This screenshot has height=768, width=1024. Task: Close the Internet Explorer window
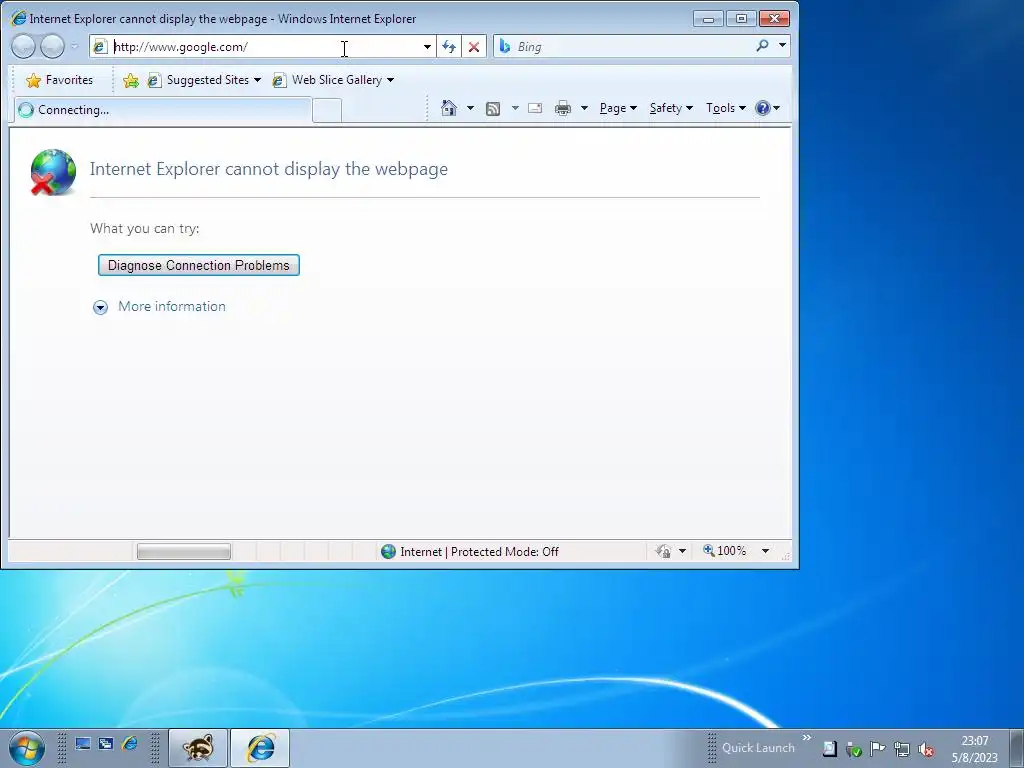[775, 19]
